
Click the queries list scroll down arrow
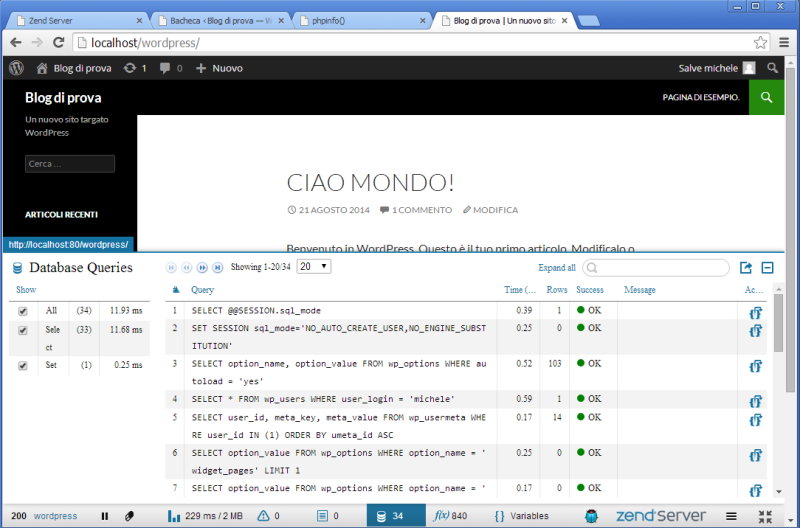[779, 492]
